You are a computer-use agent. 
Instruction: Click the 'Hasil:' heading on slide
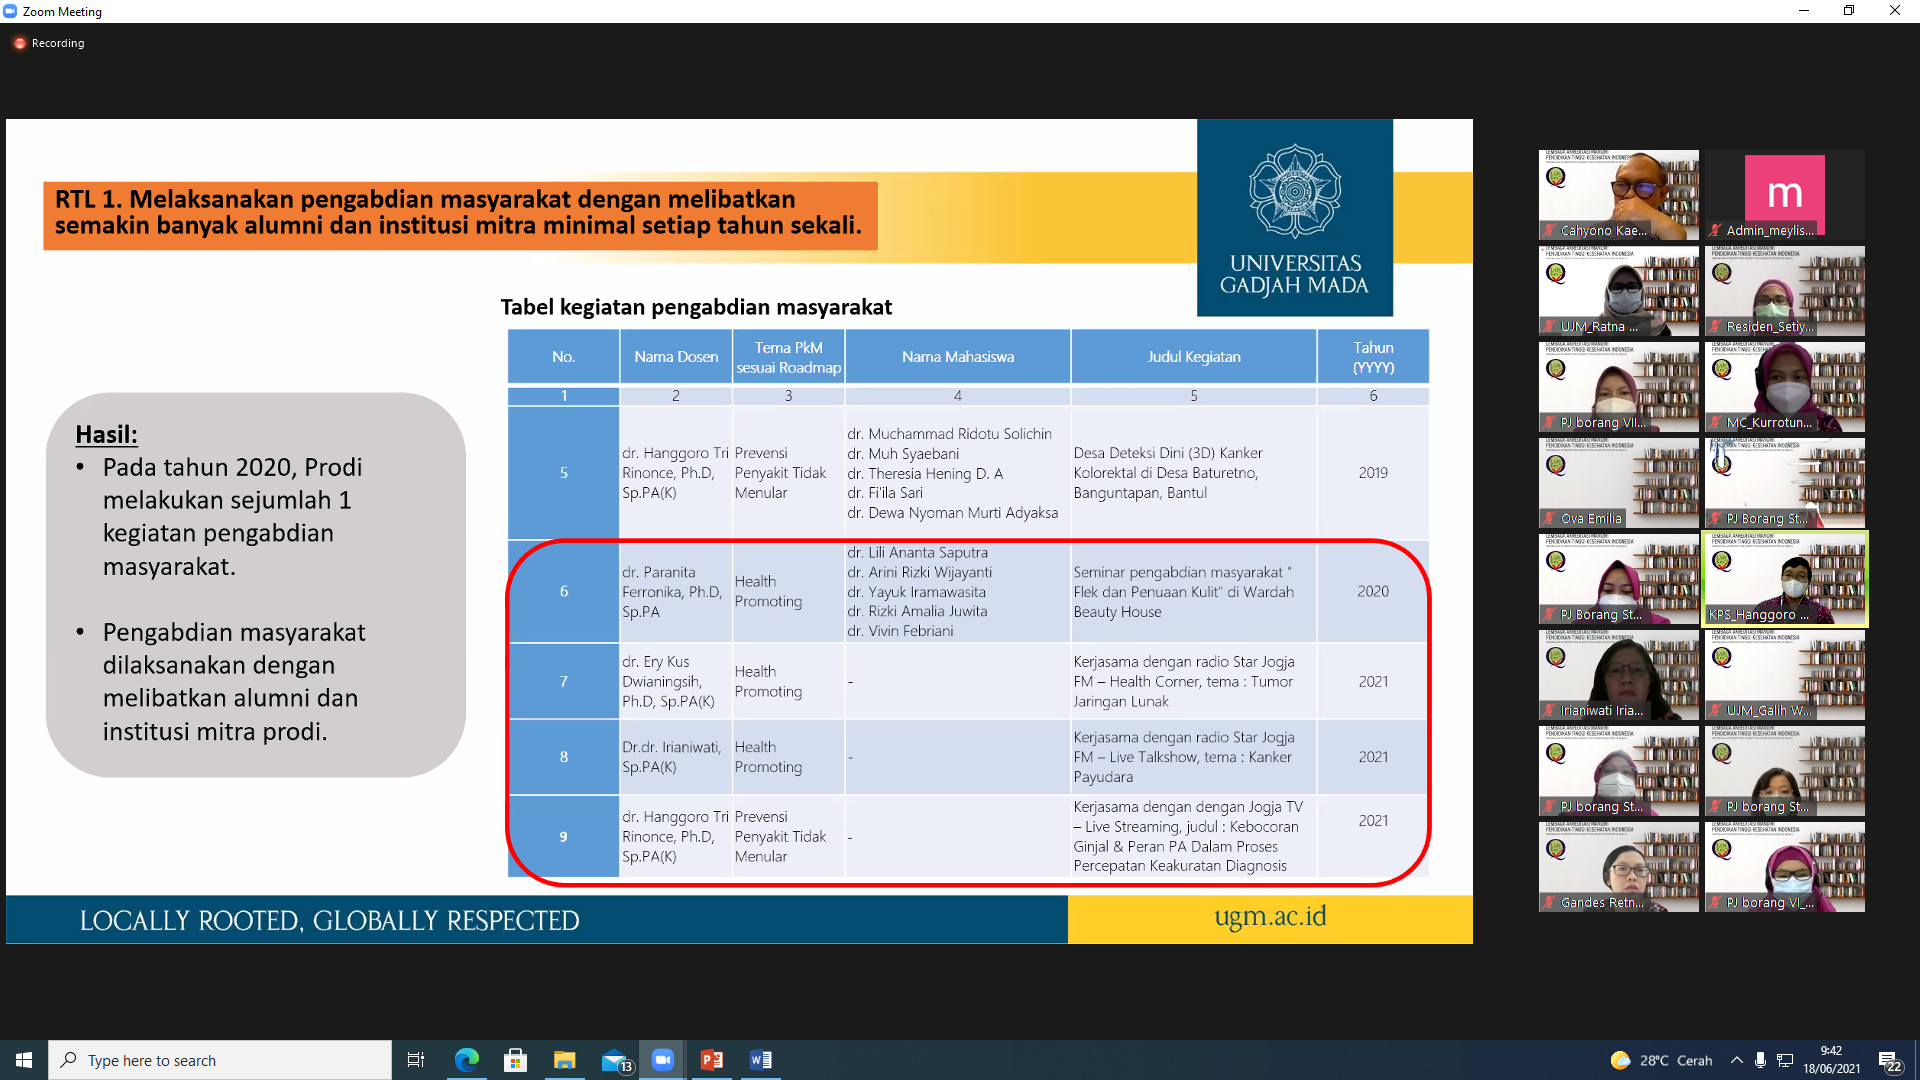coord(106,435)
